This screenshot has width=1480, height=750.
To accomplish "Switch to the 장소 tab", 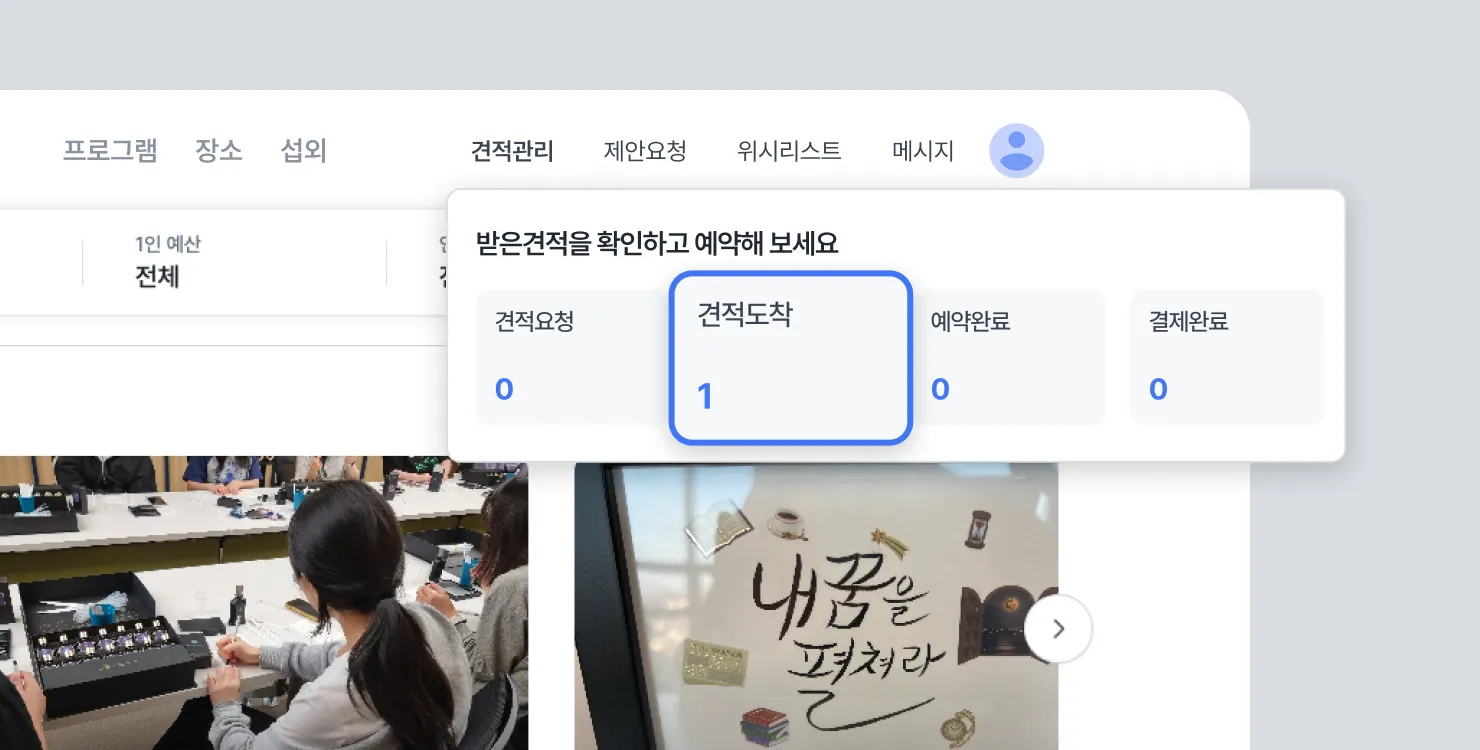I will click(219, 151).
